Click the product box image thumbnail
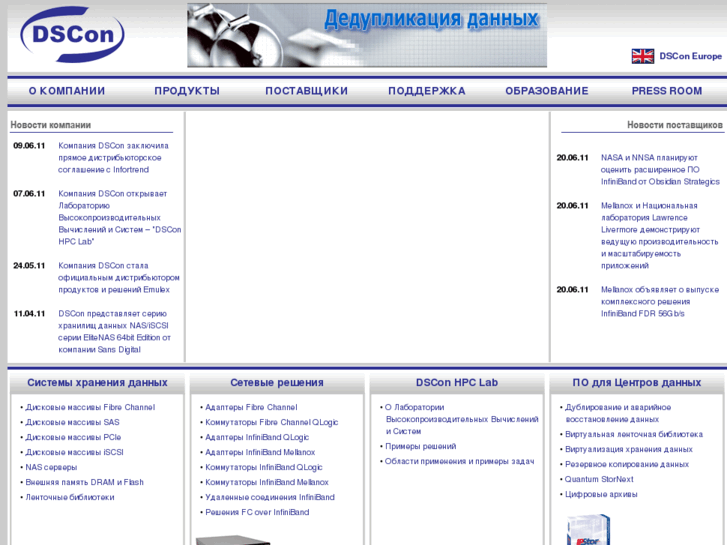 588,530
